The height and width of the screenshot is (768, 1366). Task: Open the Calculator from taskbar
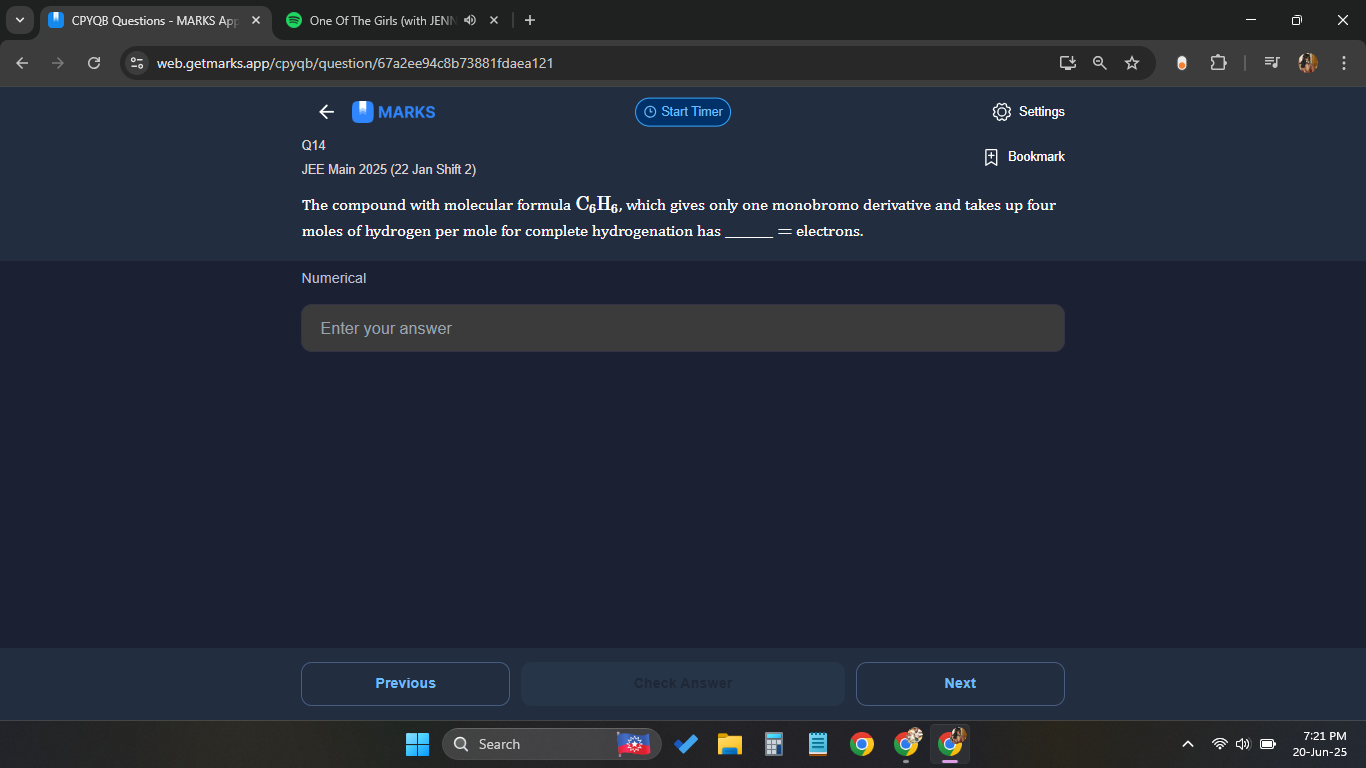tap(773, 744)
